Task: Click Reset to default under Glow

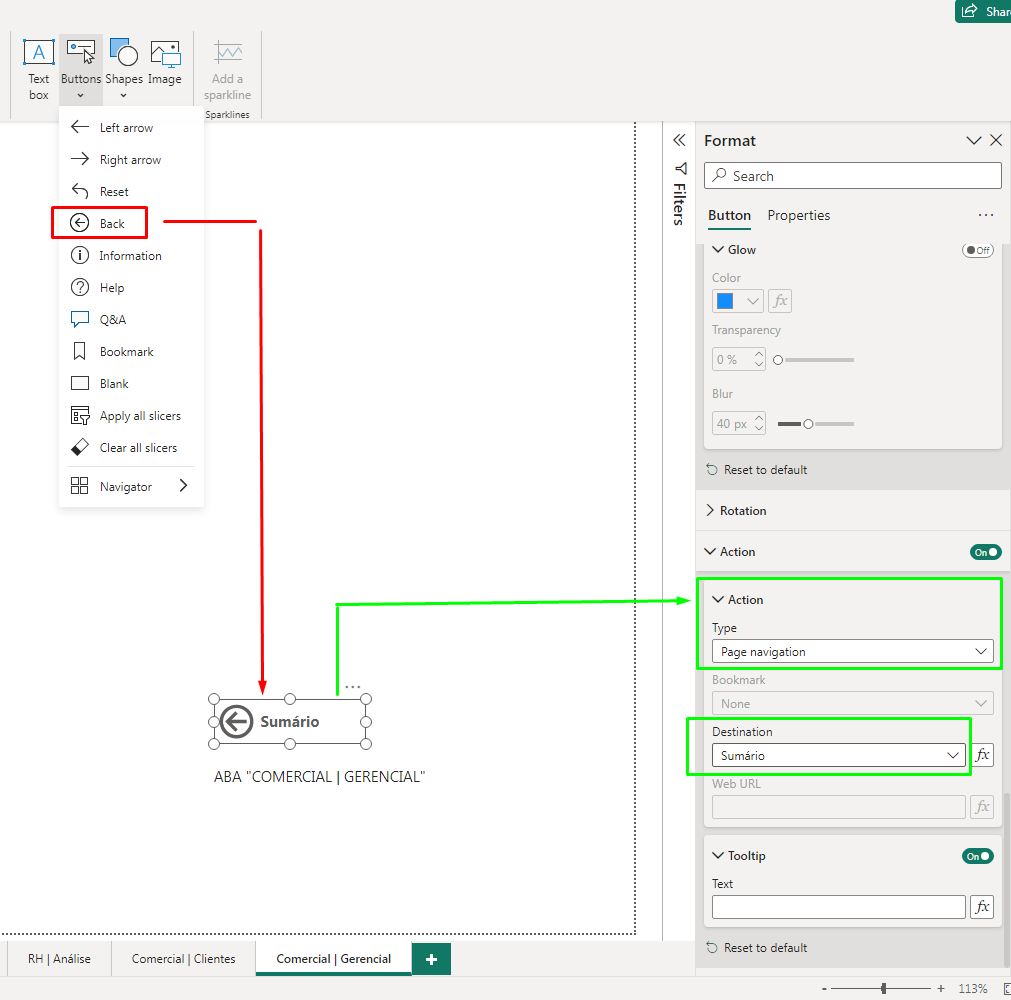Action: click(x=765, y=470)
